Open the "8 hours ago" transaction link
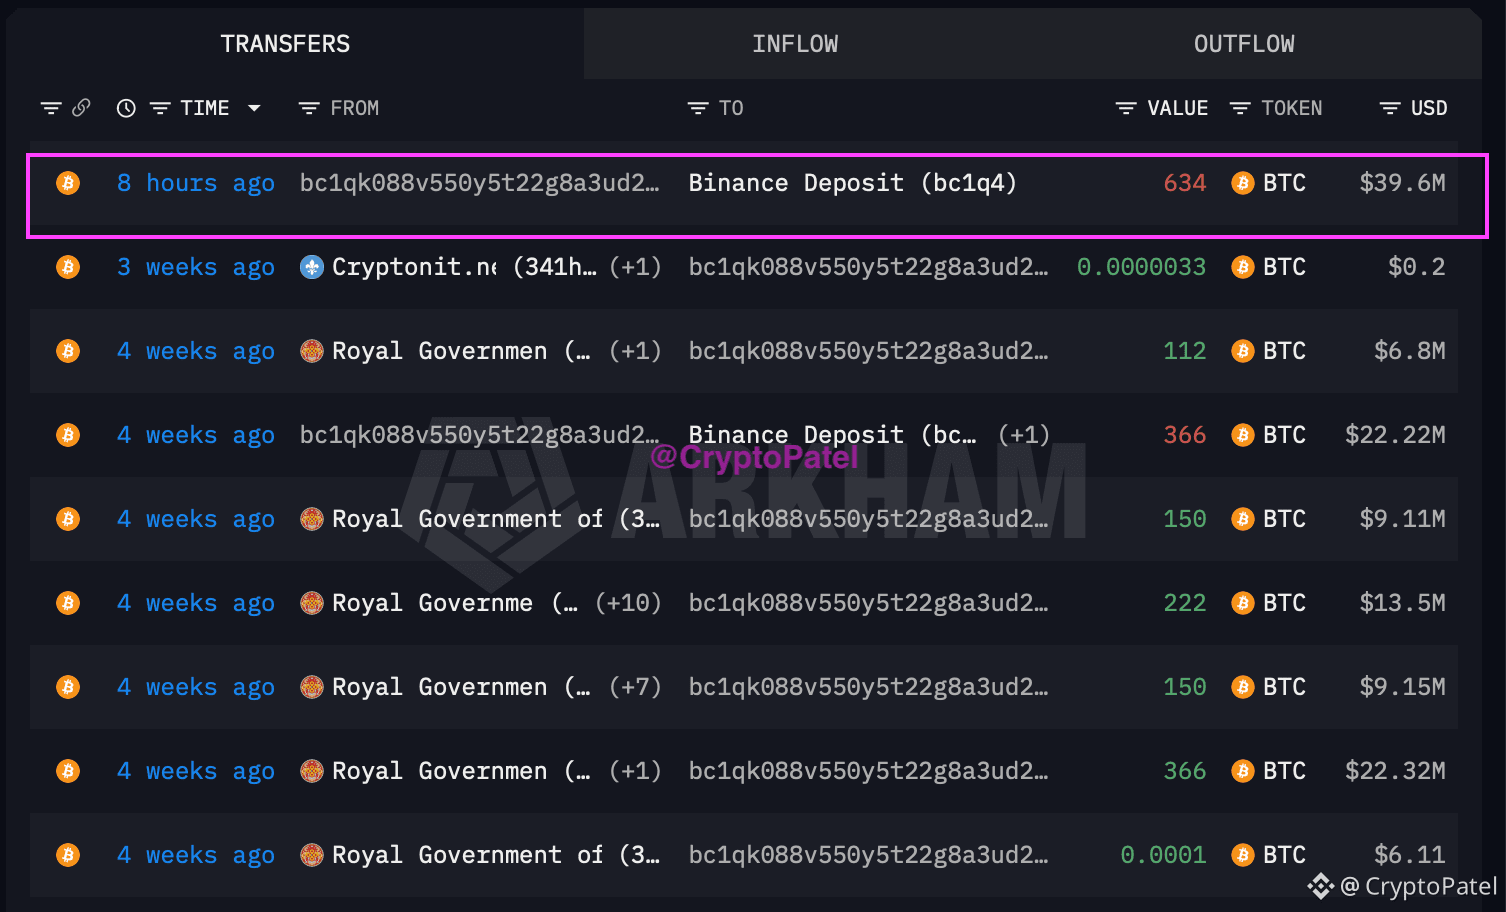 coord(196,183)
